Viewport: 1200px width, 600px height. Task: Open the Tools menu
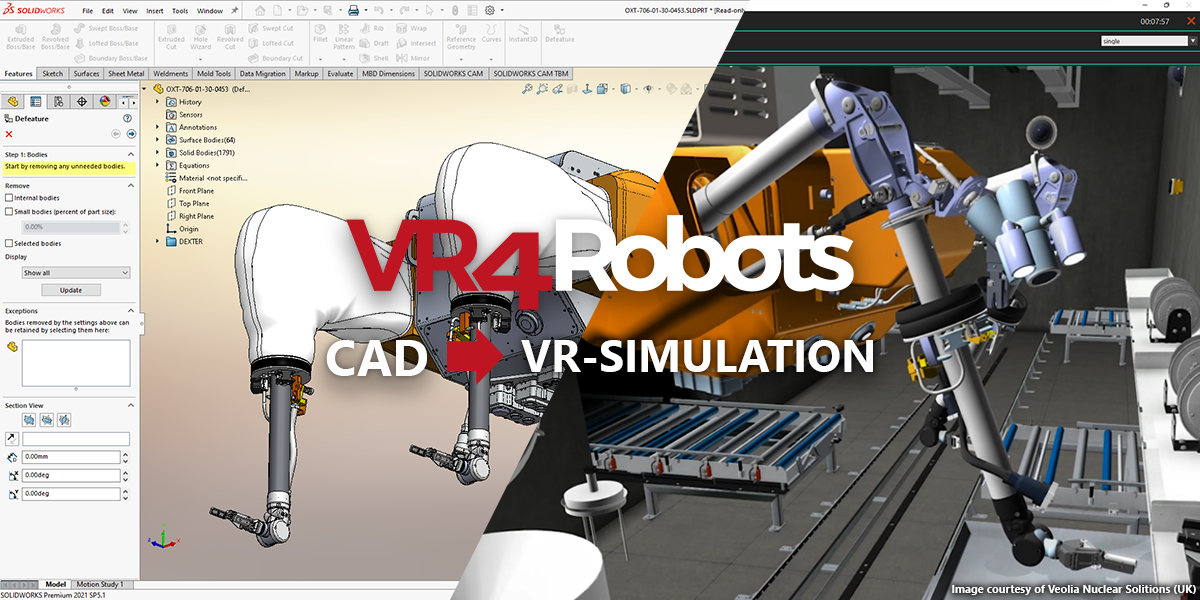click(180, 10)
